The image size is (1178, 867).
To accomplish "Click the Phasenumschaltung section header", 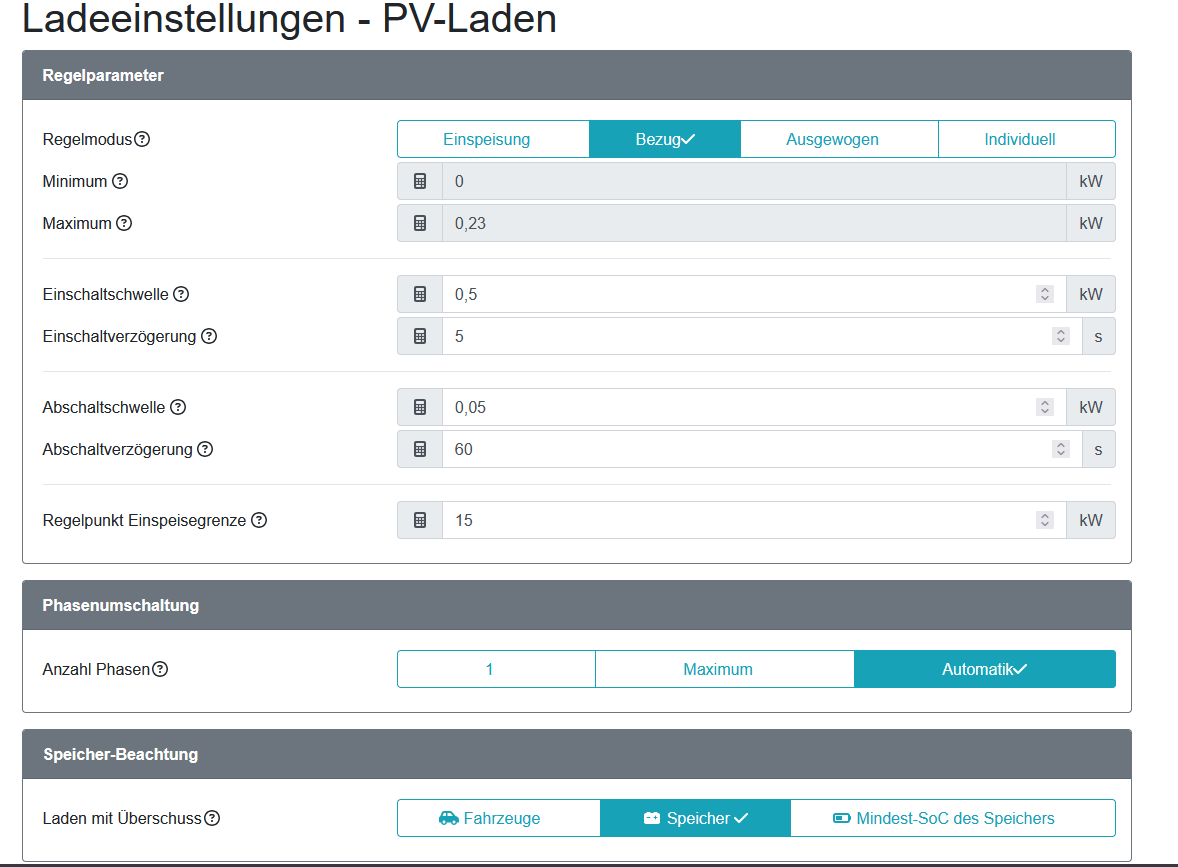I will (x=577, y=606).
